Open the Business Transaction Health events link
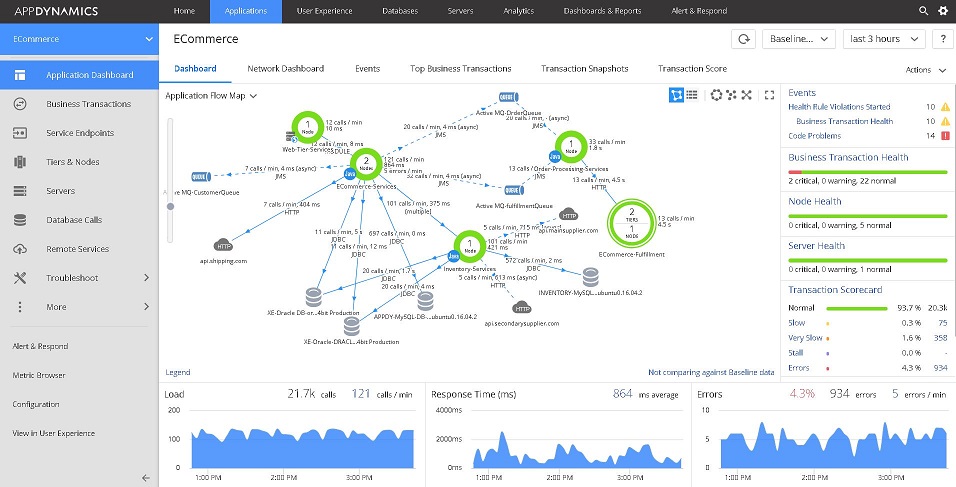The image size is (956, 487). (x=844, y=121)
